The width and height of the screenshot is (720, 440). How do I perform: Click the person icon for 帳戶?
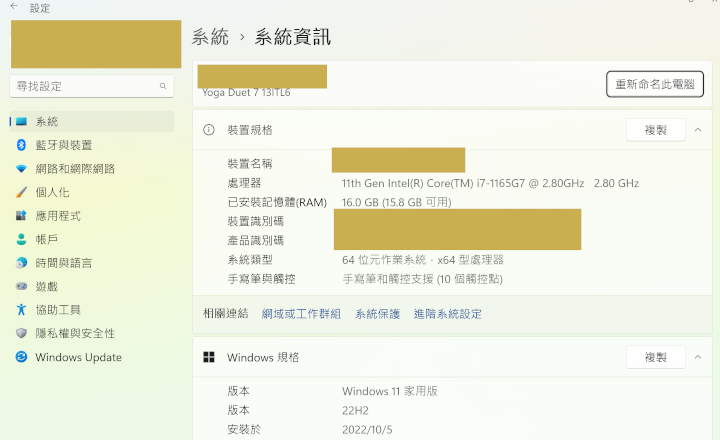click(21, 239)
